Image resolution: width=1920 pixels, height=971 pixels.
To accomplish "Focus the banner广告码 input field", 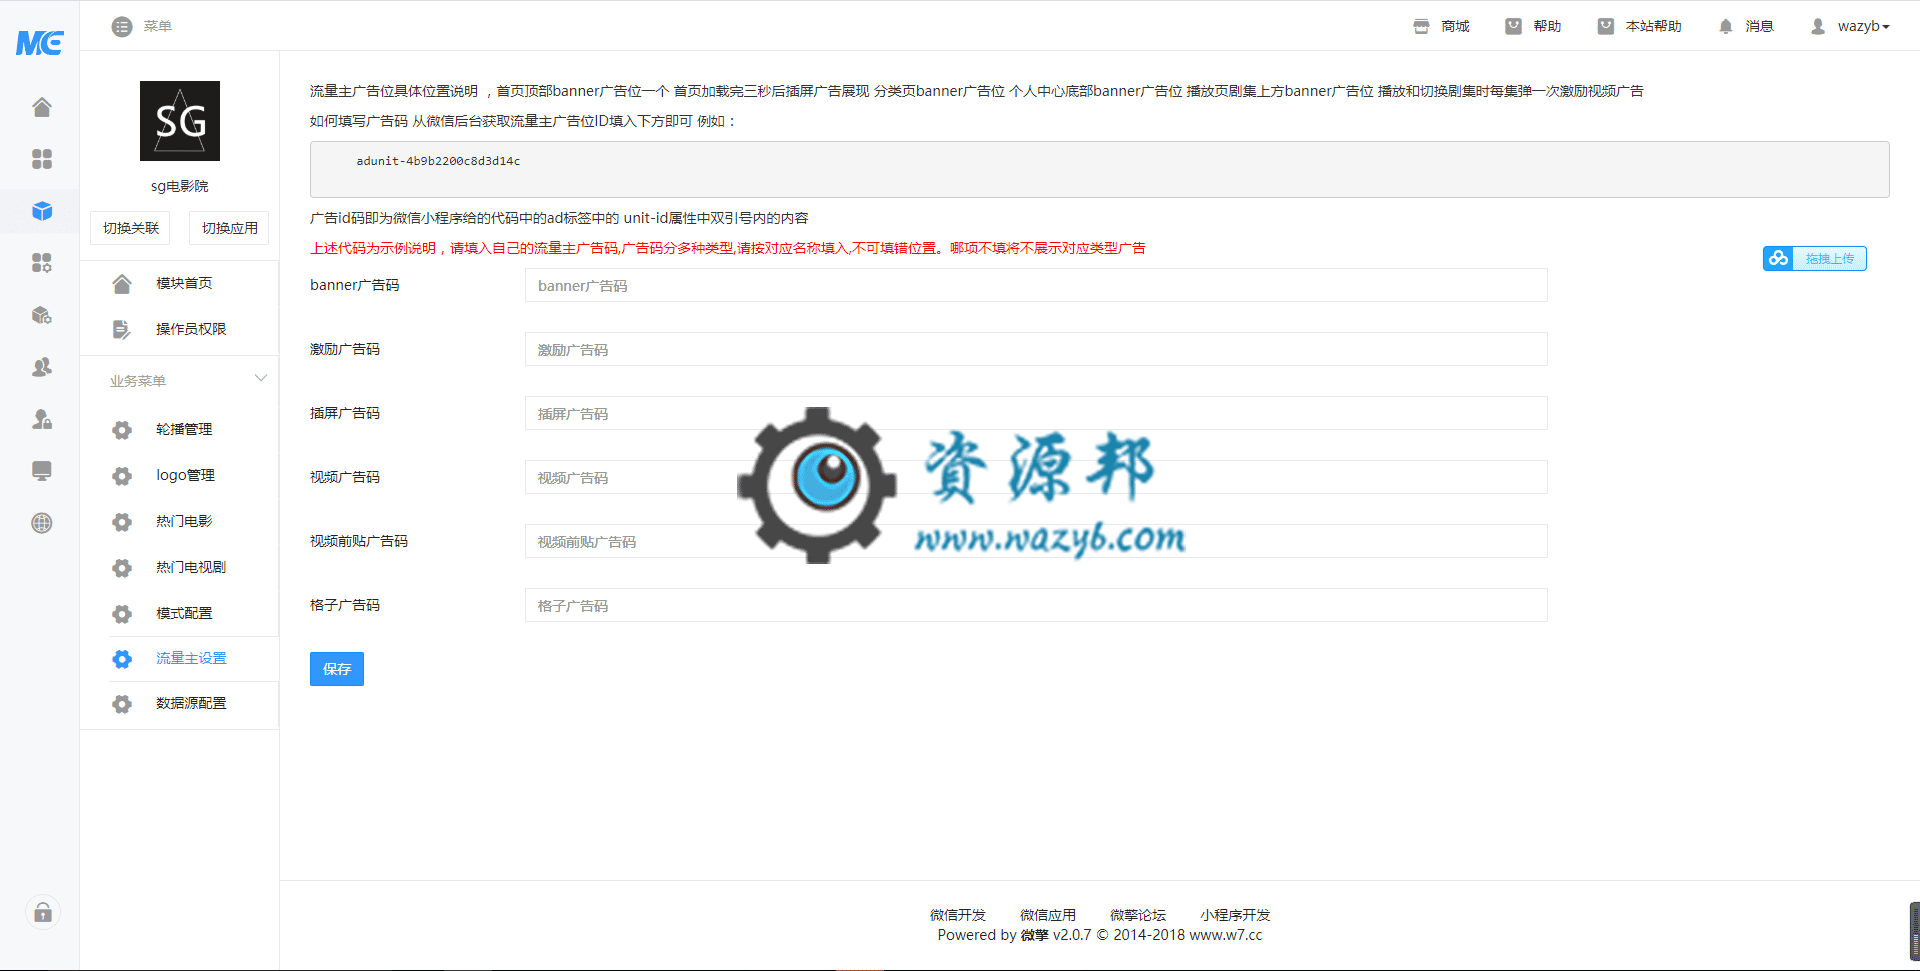I will (1036, 285).
